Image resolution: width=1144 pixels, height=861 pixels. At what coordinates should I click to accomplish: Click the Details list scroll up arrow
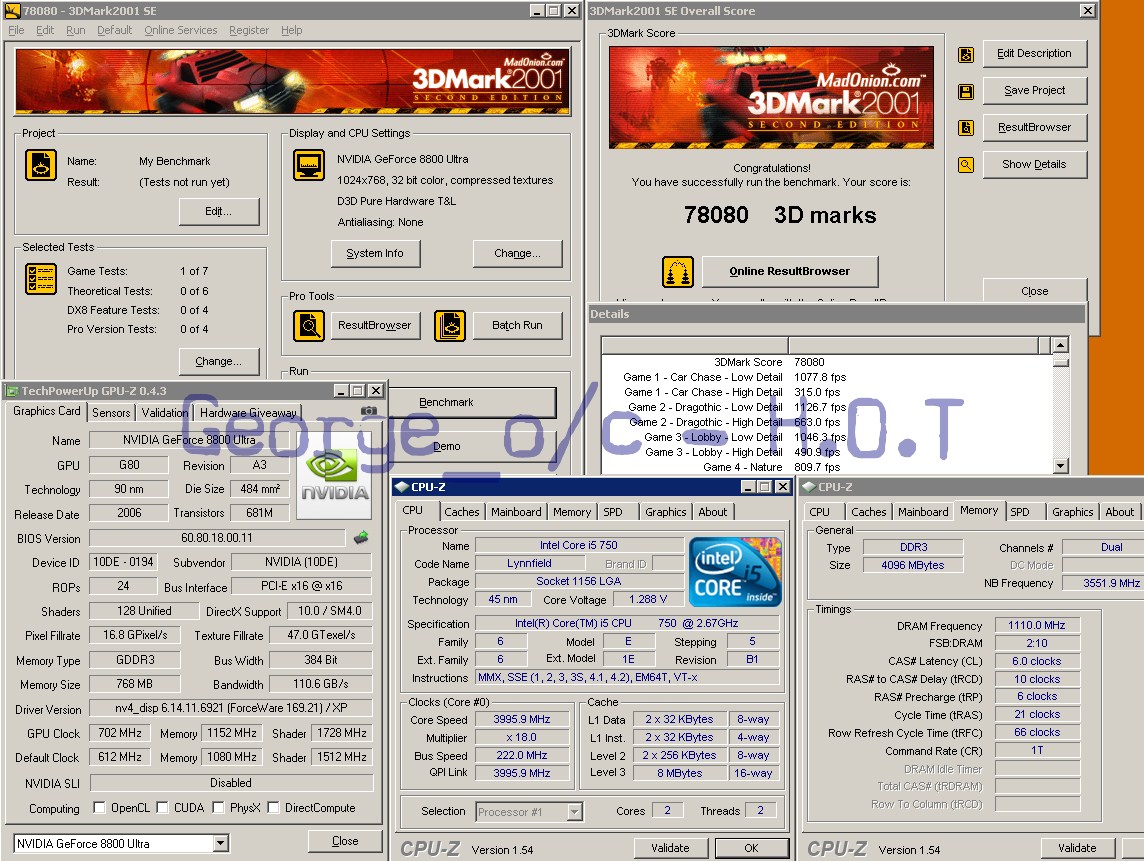click(x=1061, y=345)
